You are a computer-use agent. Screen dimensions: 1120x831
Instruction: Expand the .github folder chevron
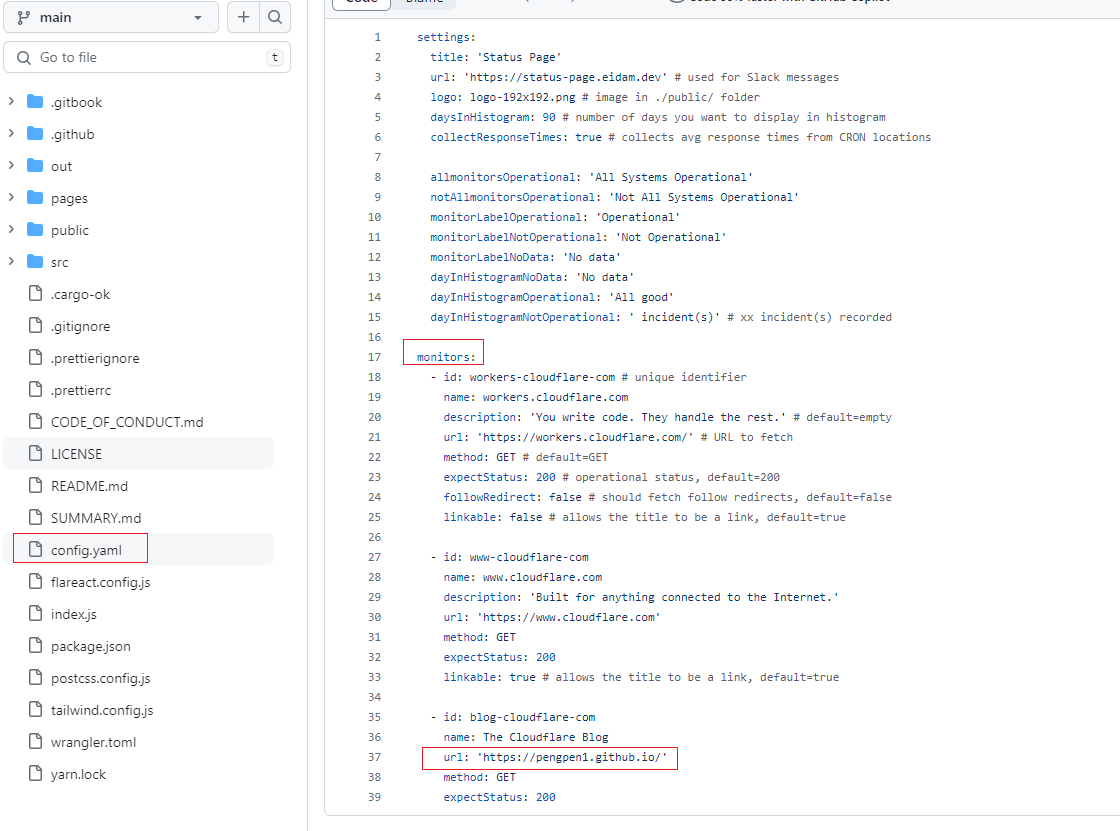click(11, 134)
